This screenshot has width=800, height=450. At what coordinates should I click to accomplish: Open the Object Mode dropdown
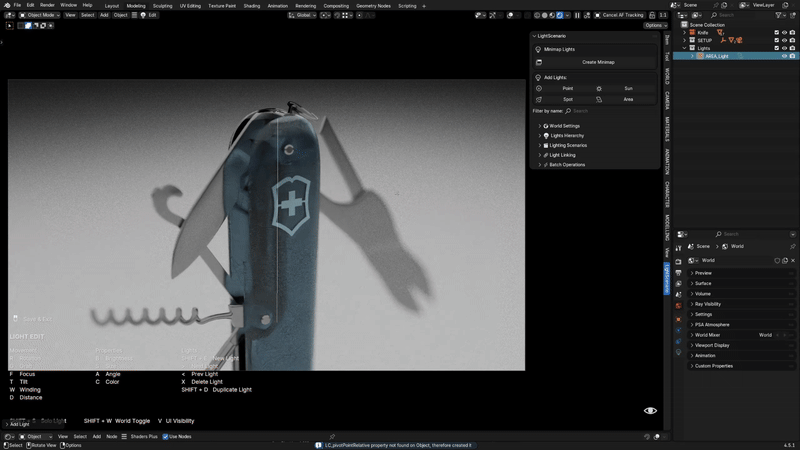39,15
